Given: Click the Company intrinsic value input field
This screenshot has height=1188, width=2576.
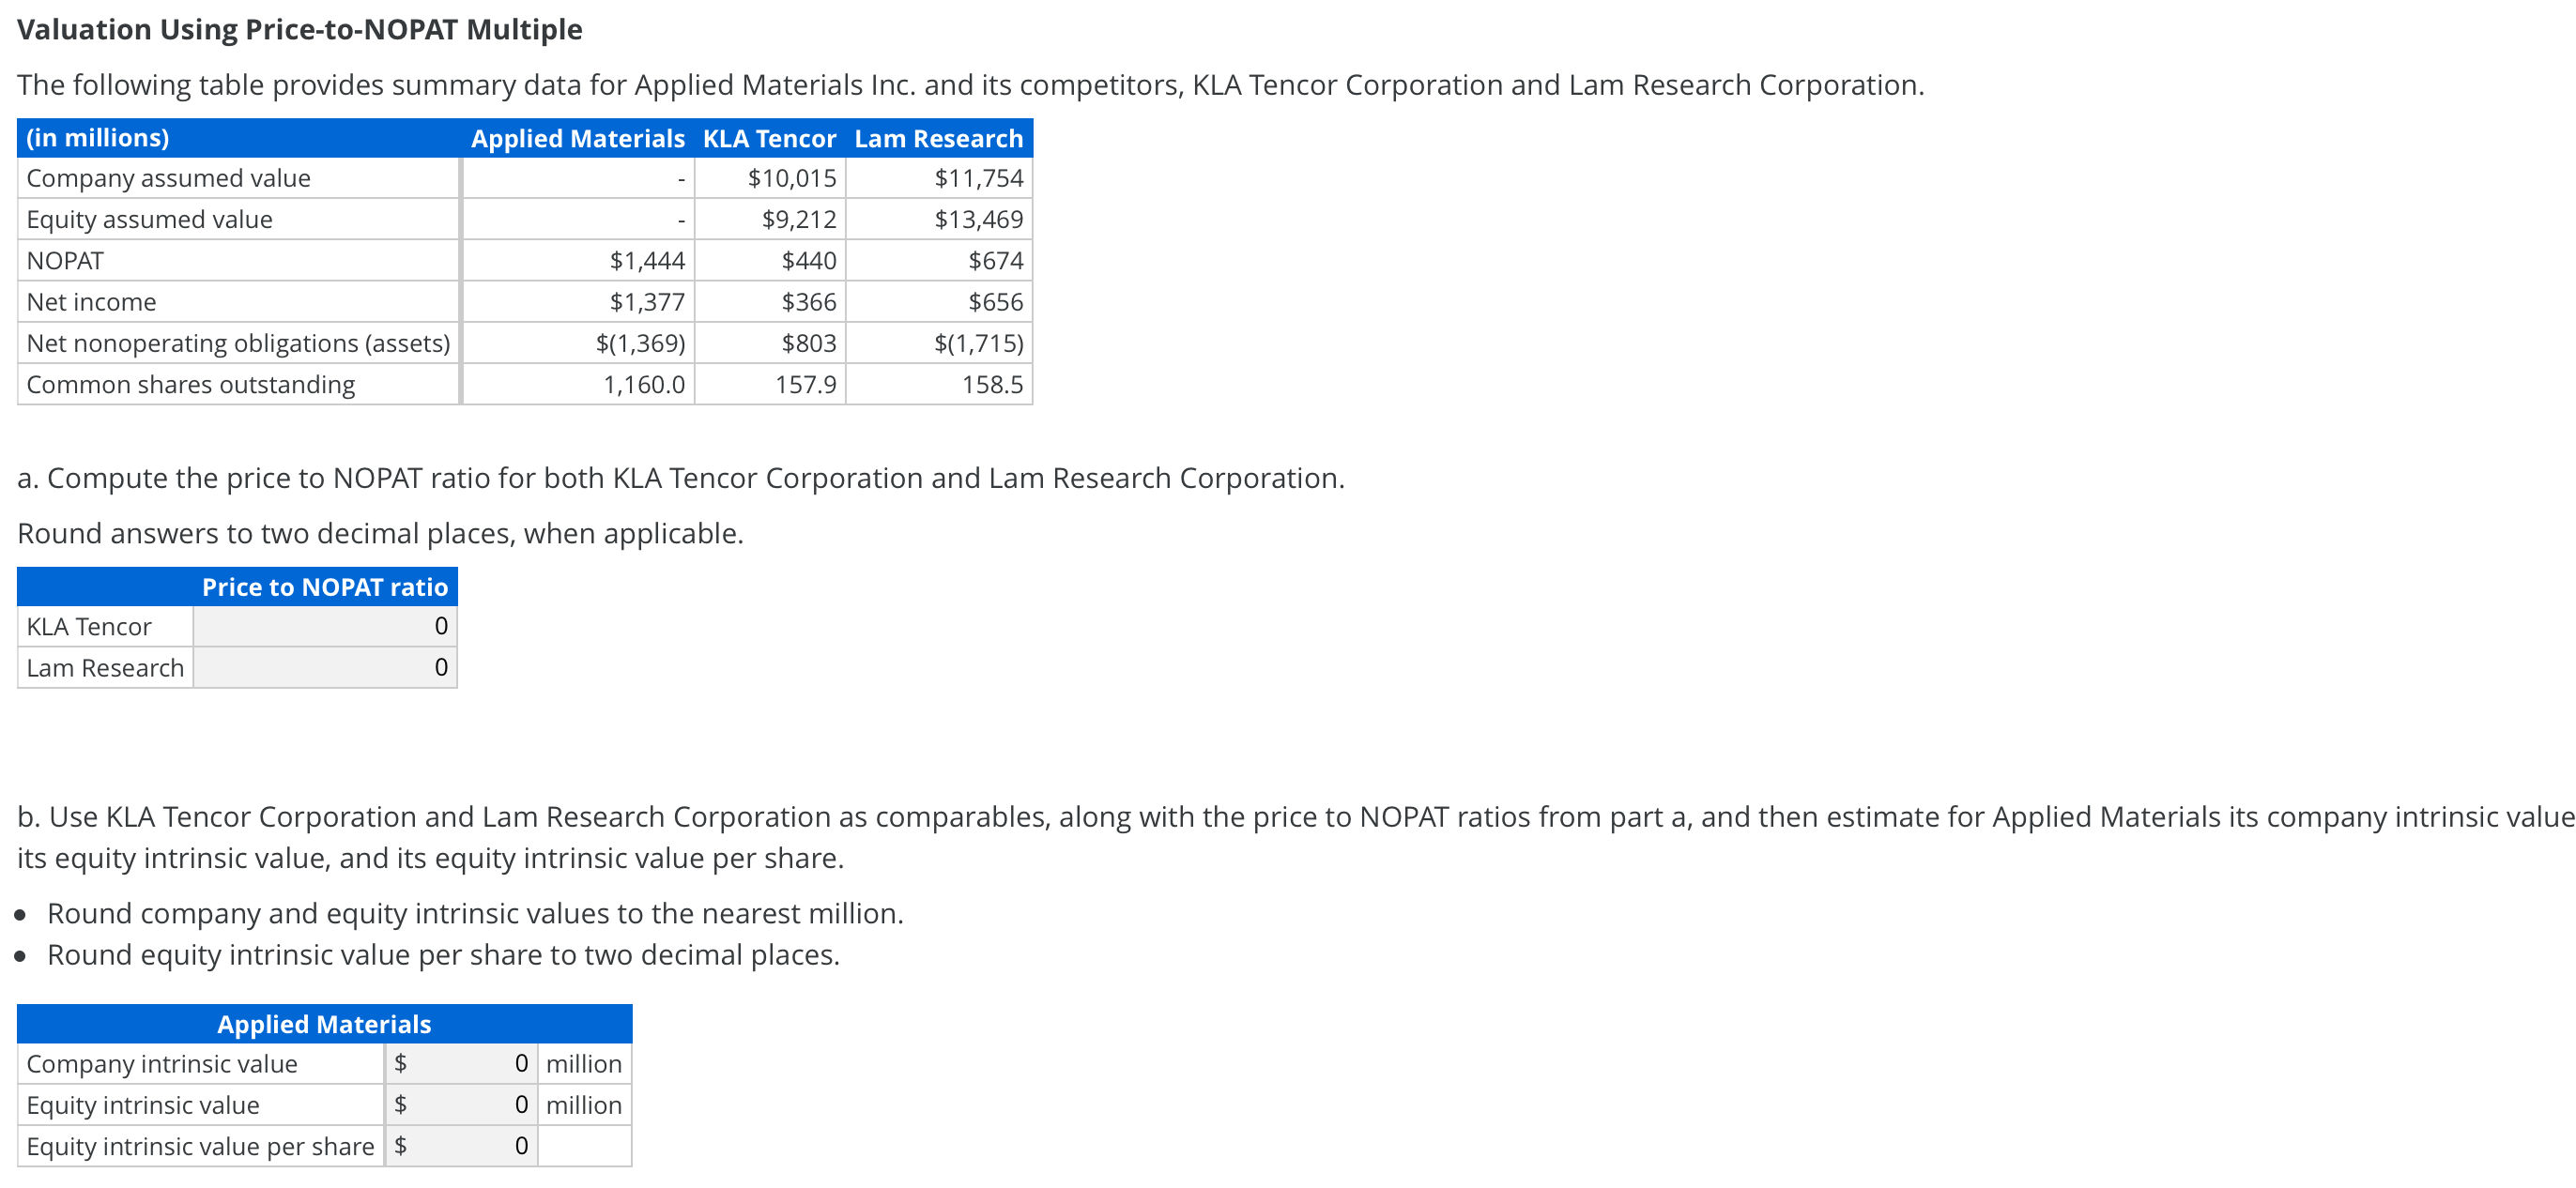Looking at the screenshot, I should [463, 1063].
